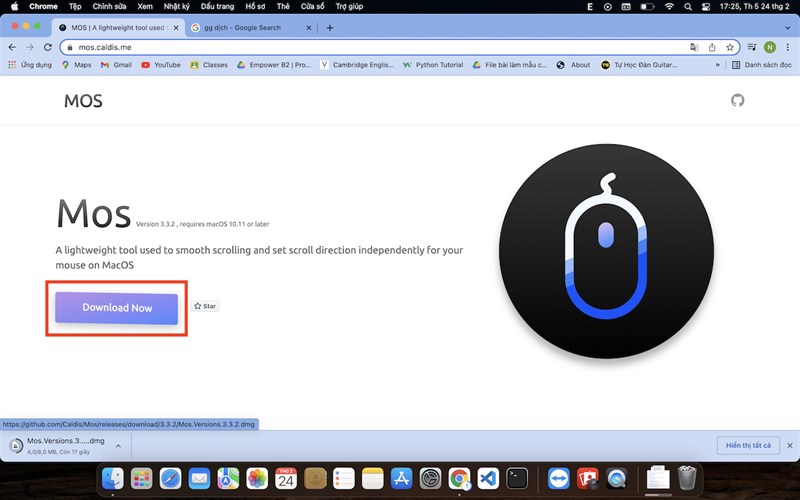Open the Dấu trang menu

pyautogui.click(x=217, y=7)
